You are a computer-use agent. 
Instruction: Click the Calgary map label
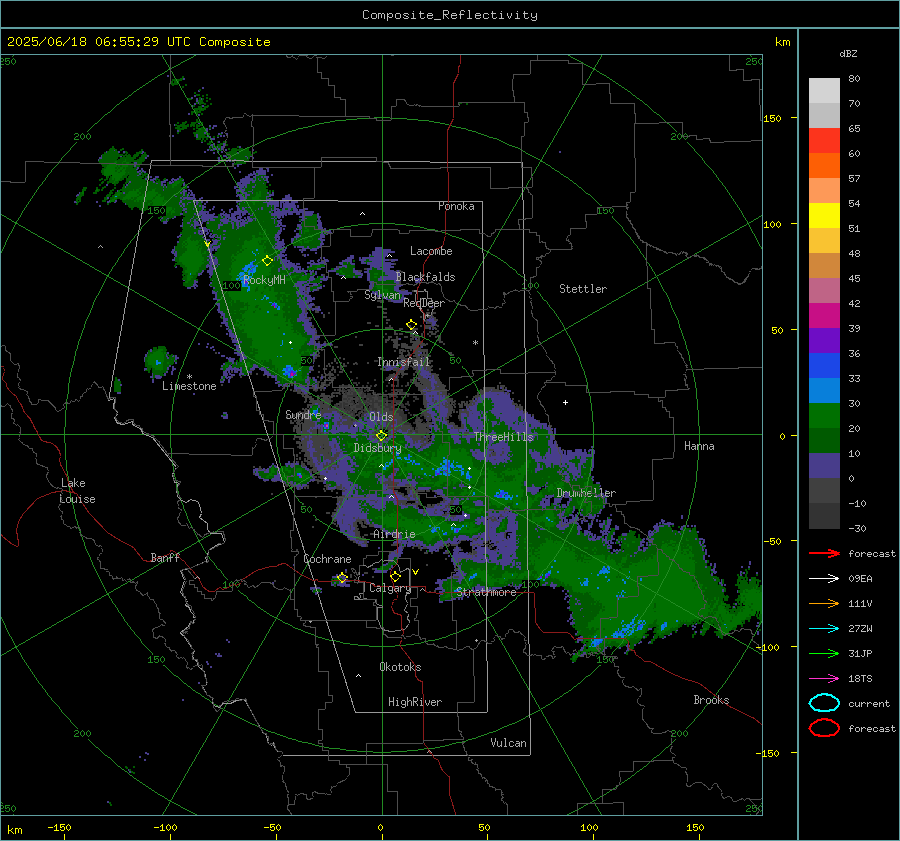[390, 588]
